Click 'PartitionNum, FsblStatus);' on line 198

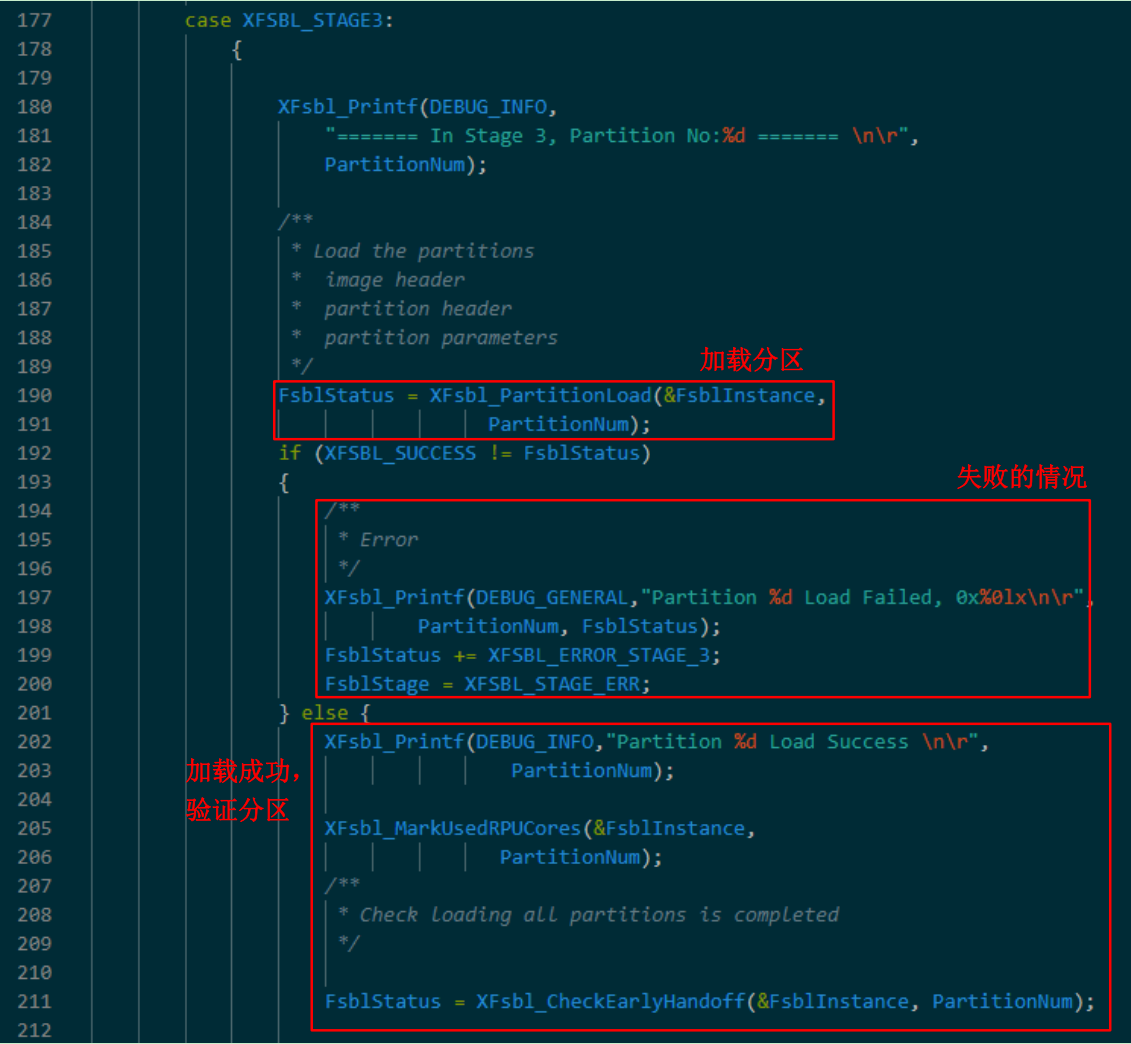click(569, 626)
